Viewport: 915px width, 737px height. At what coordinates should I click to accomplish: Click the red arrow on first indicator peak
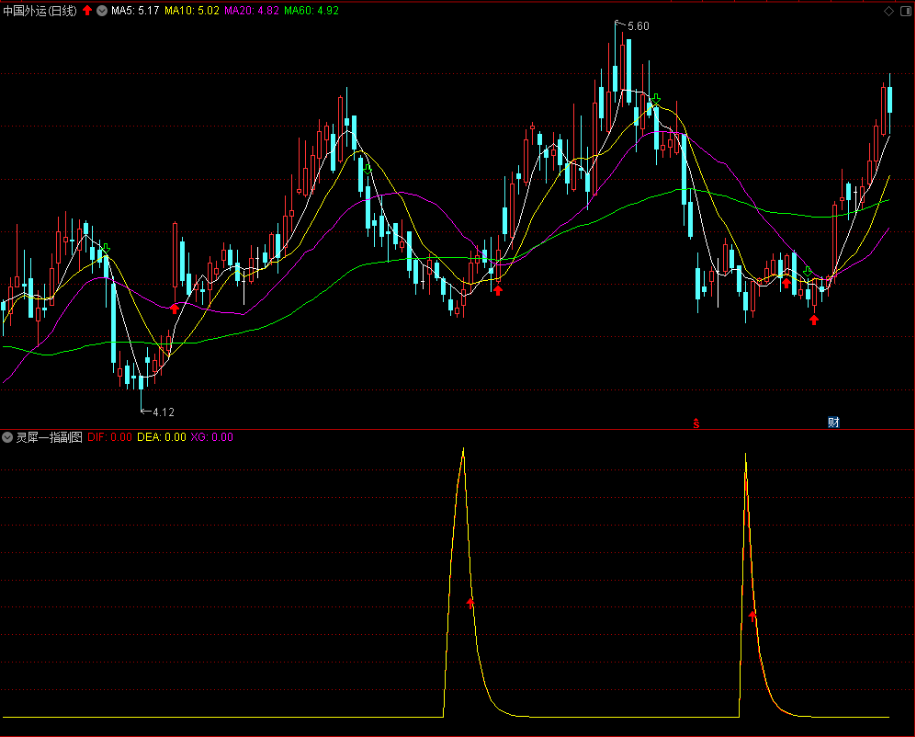(470, 603)
